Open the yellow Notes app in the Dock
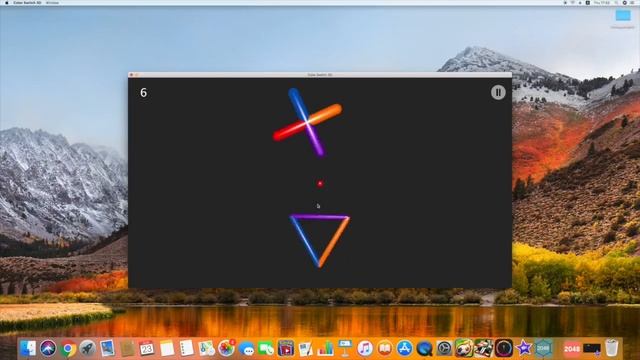 point(167,349)
